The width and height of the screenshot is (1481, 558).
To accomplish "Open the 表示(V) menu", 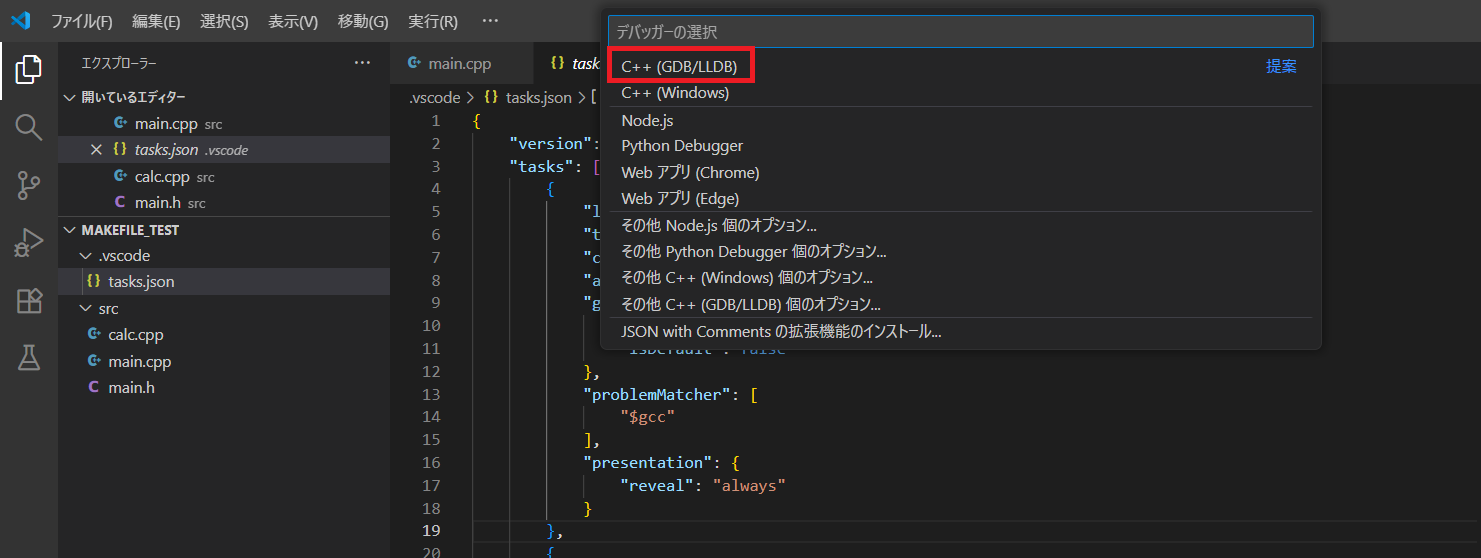I will coord(293,21).
